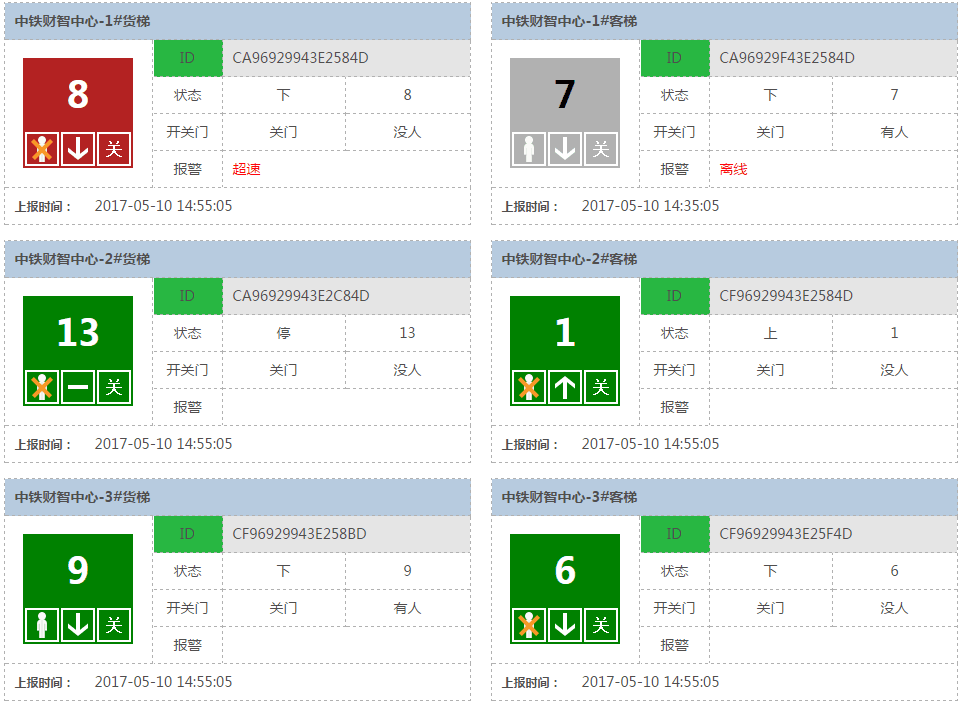Image resolution: width=963 pixels, height=706 pixels.
Task: Click the stopped dash icon in 2#货梯 tile
Action: [78, 387]
